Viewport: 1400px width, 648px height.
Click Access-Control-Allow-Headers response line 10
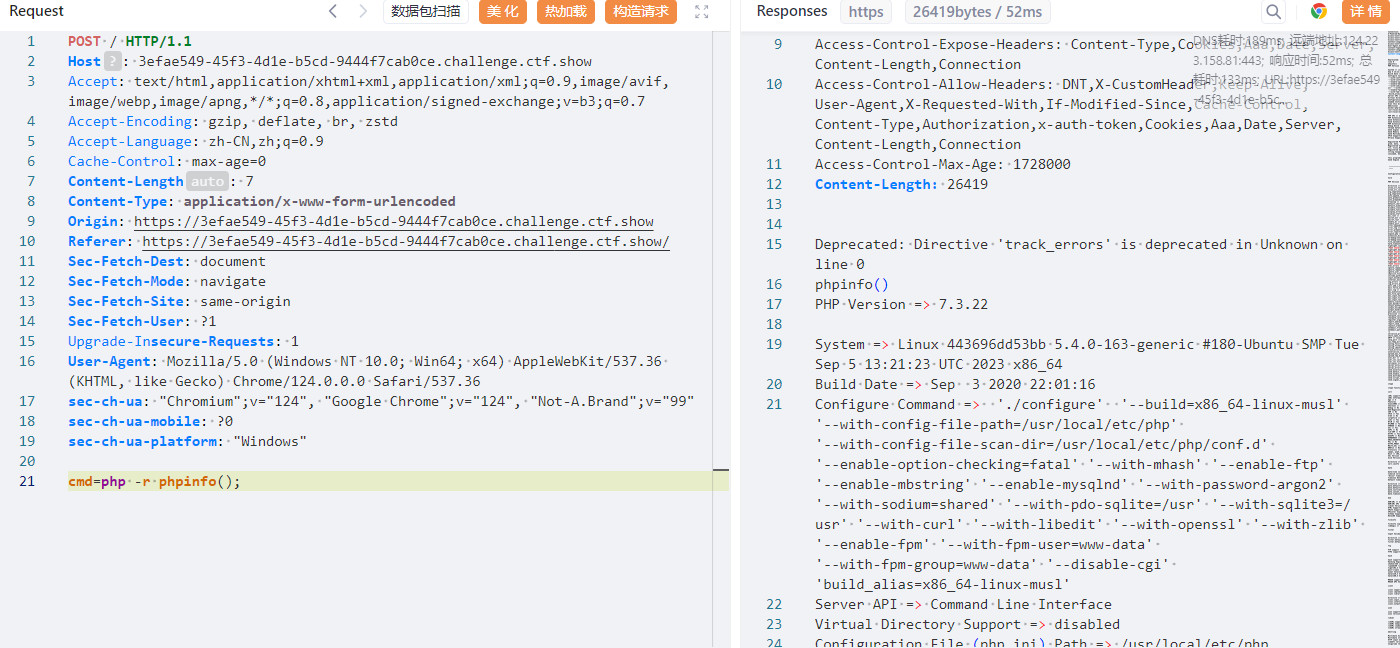[1078, 114]
